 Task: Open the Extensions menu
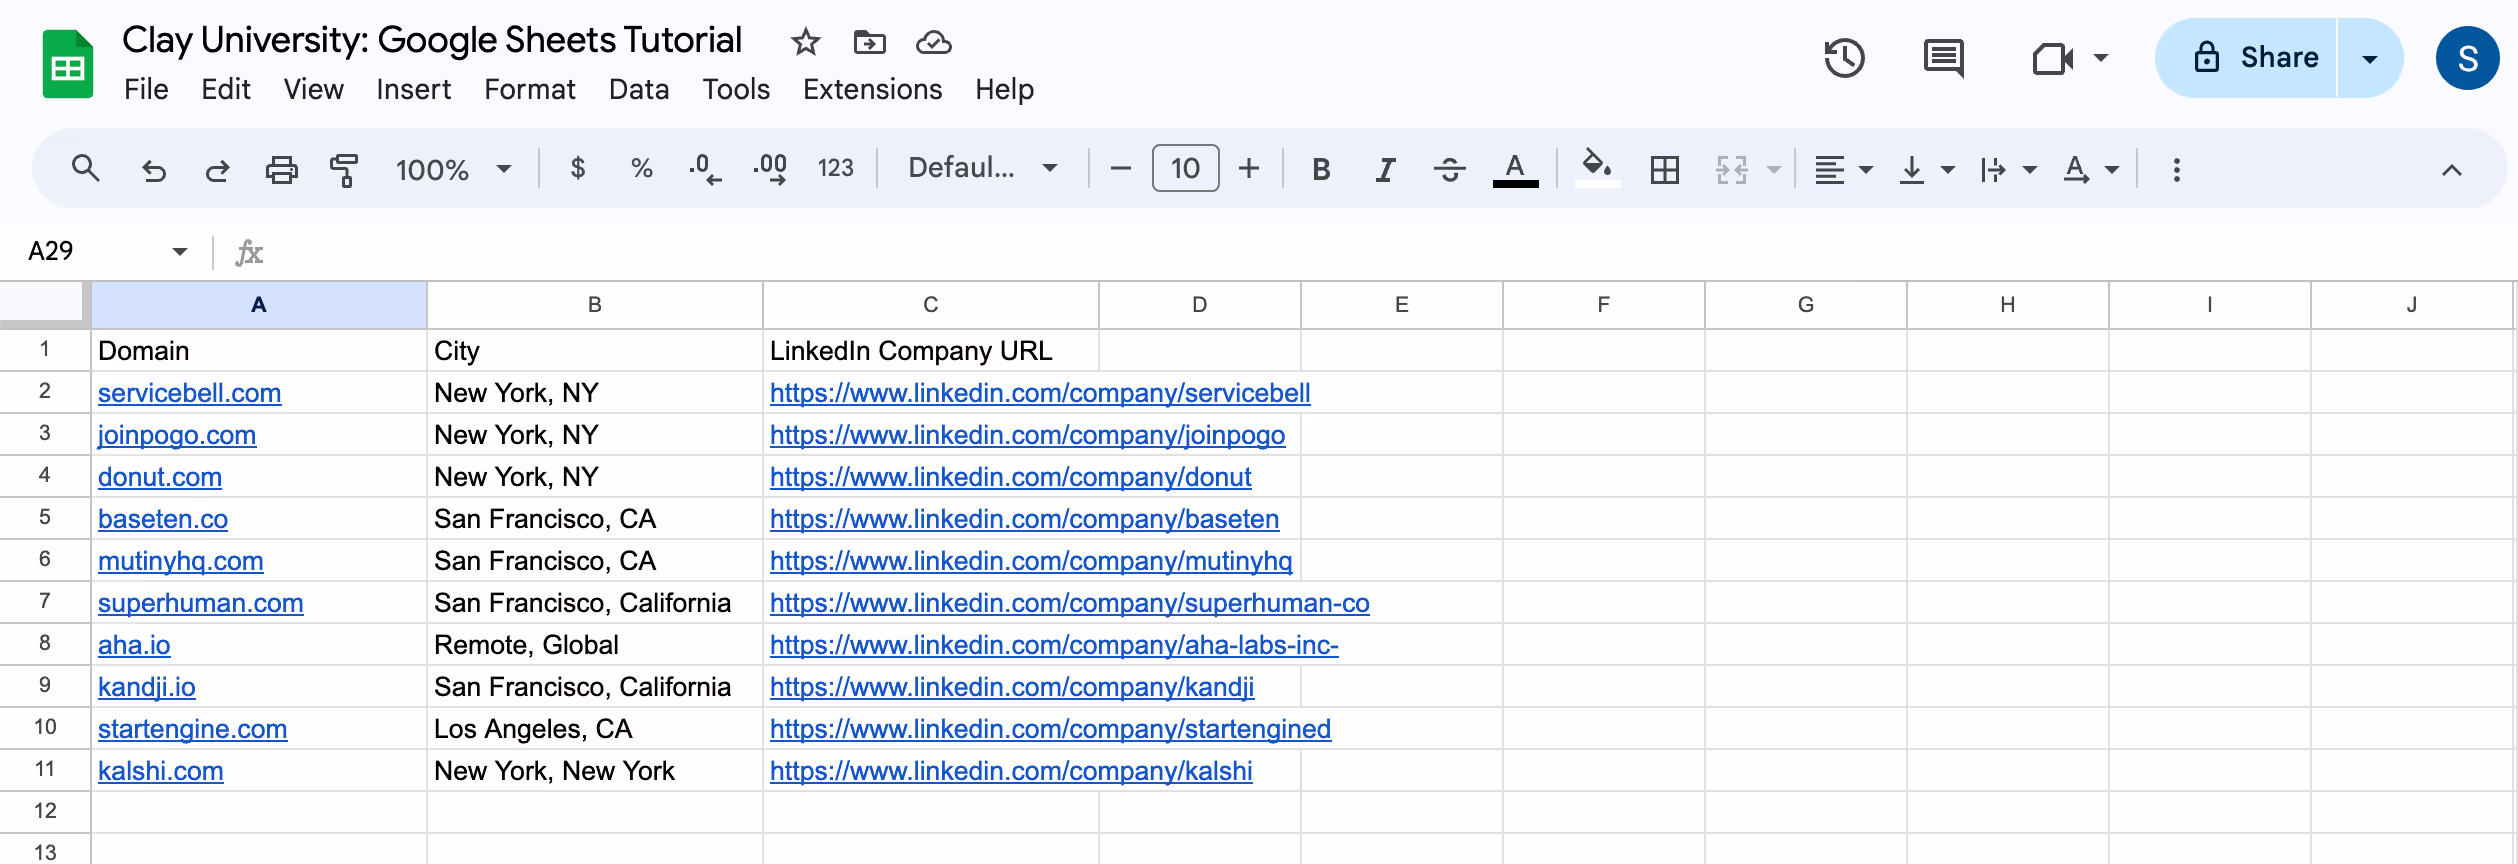coord(872,90)
